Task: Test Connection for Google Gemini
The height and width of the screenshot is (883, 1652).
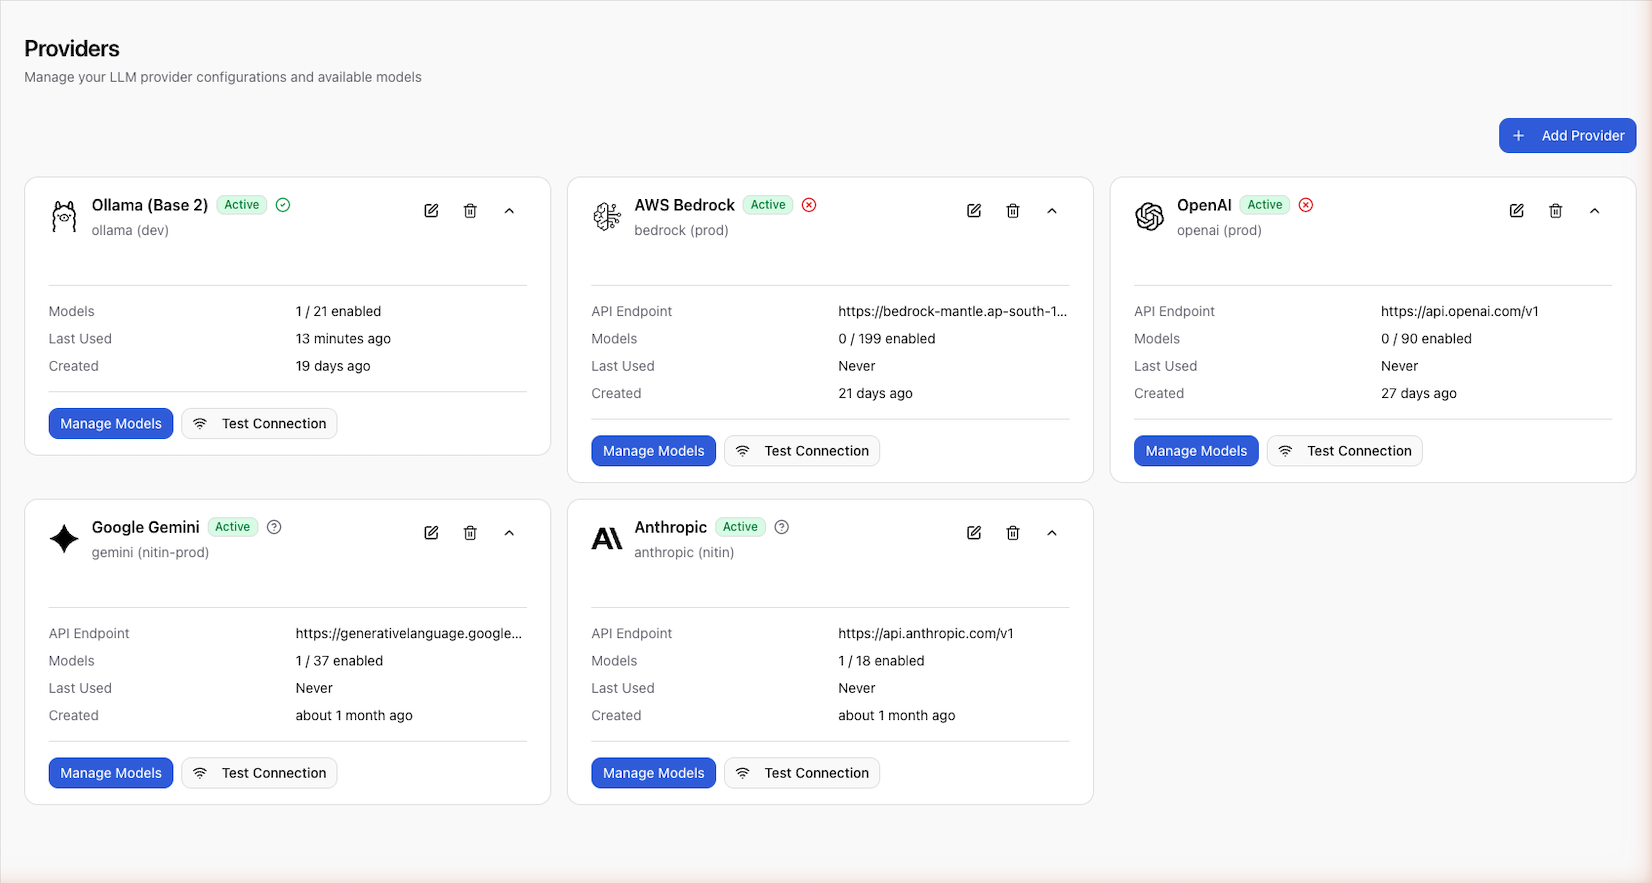Action: (x=259, y=773)
